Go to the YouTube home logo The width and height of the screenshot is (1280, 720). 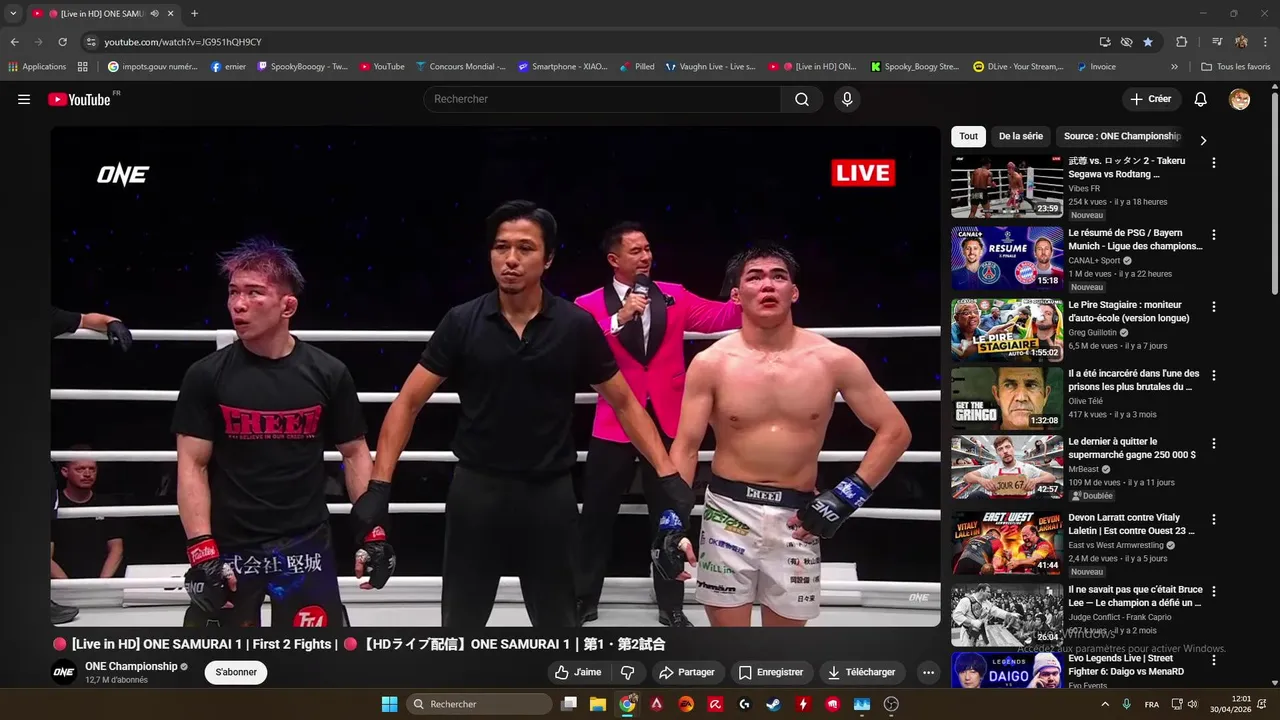pos(79,99)
